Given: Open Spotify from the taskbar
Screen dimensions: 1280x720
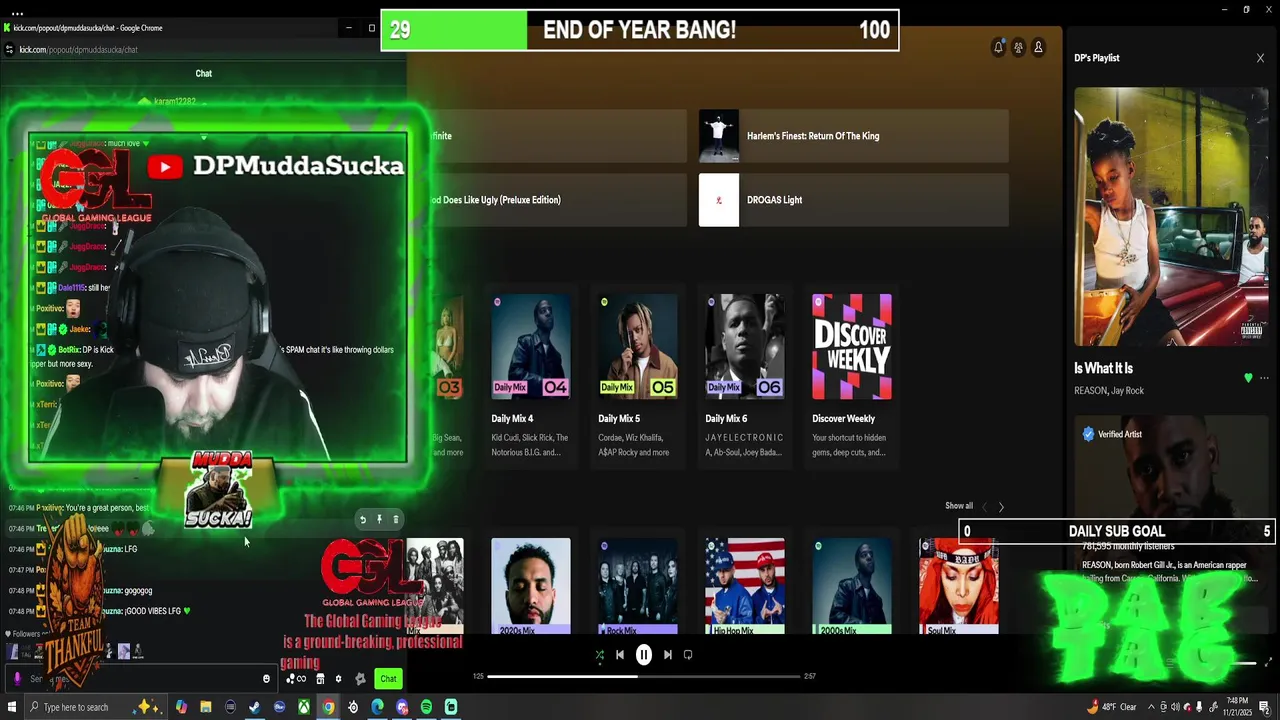Looking at the screenshot, I should [x=426, y=707].
